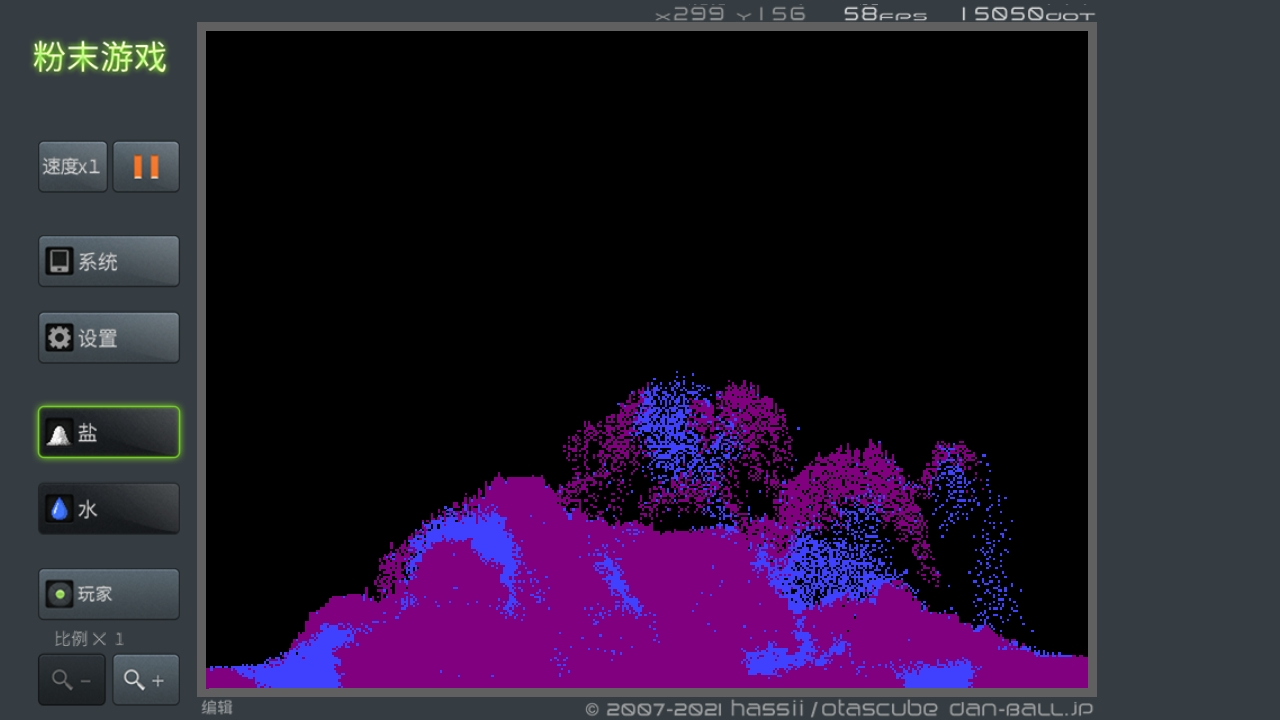Click the 比例 × 1 scale label
This screenshot has width=1280, height=720.
89,638
